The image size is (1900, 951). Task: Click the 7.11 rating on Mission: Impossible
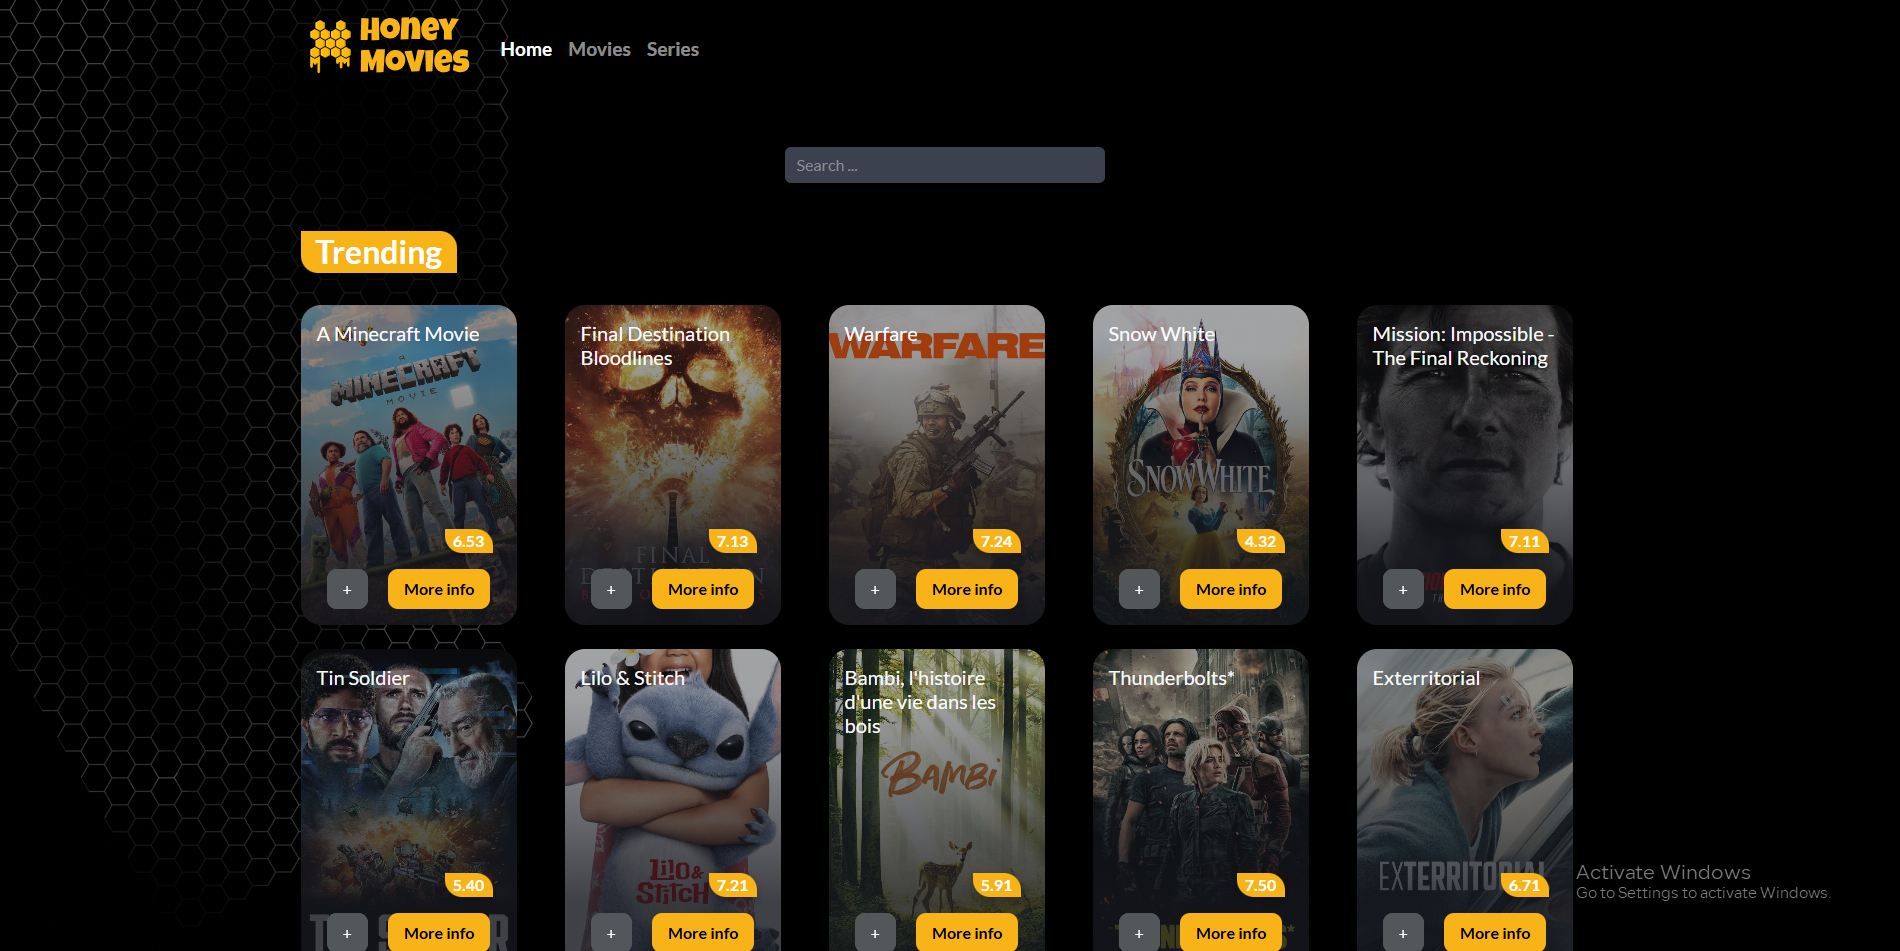point(1524,541)
